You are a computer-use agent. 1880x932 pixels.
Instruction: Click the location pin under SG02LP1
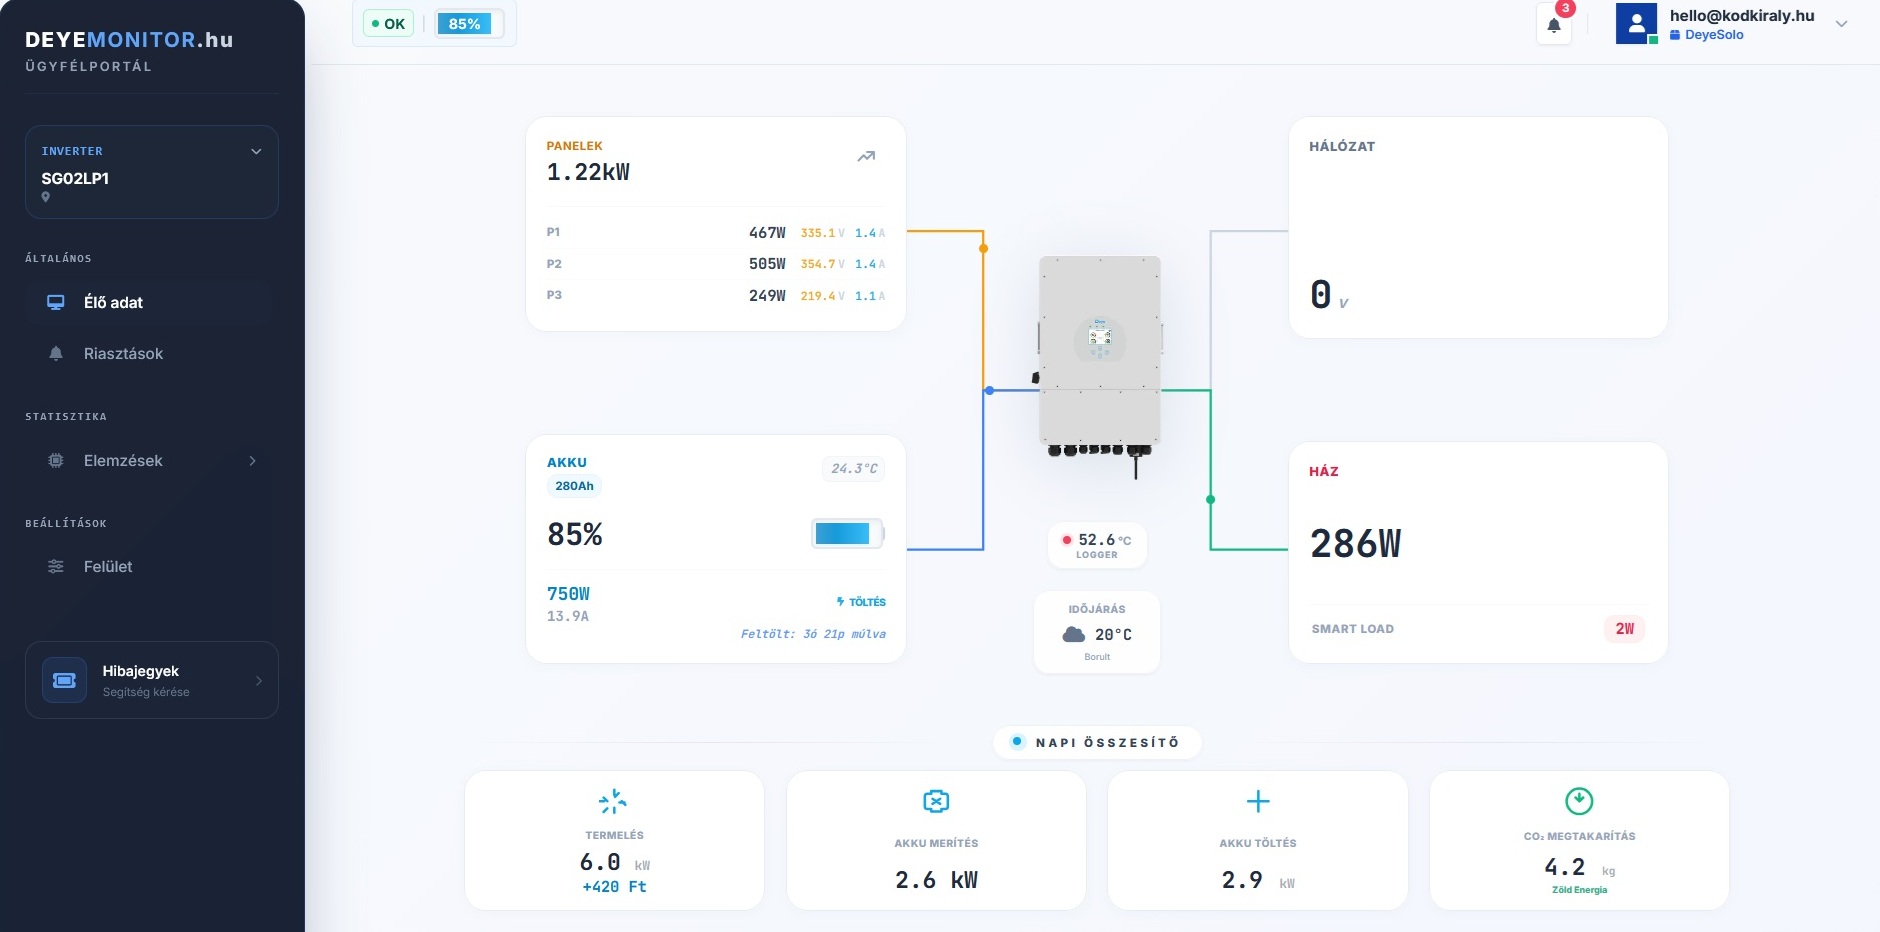pos(46,197)
